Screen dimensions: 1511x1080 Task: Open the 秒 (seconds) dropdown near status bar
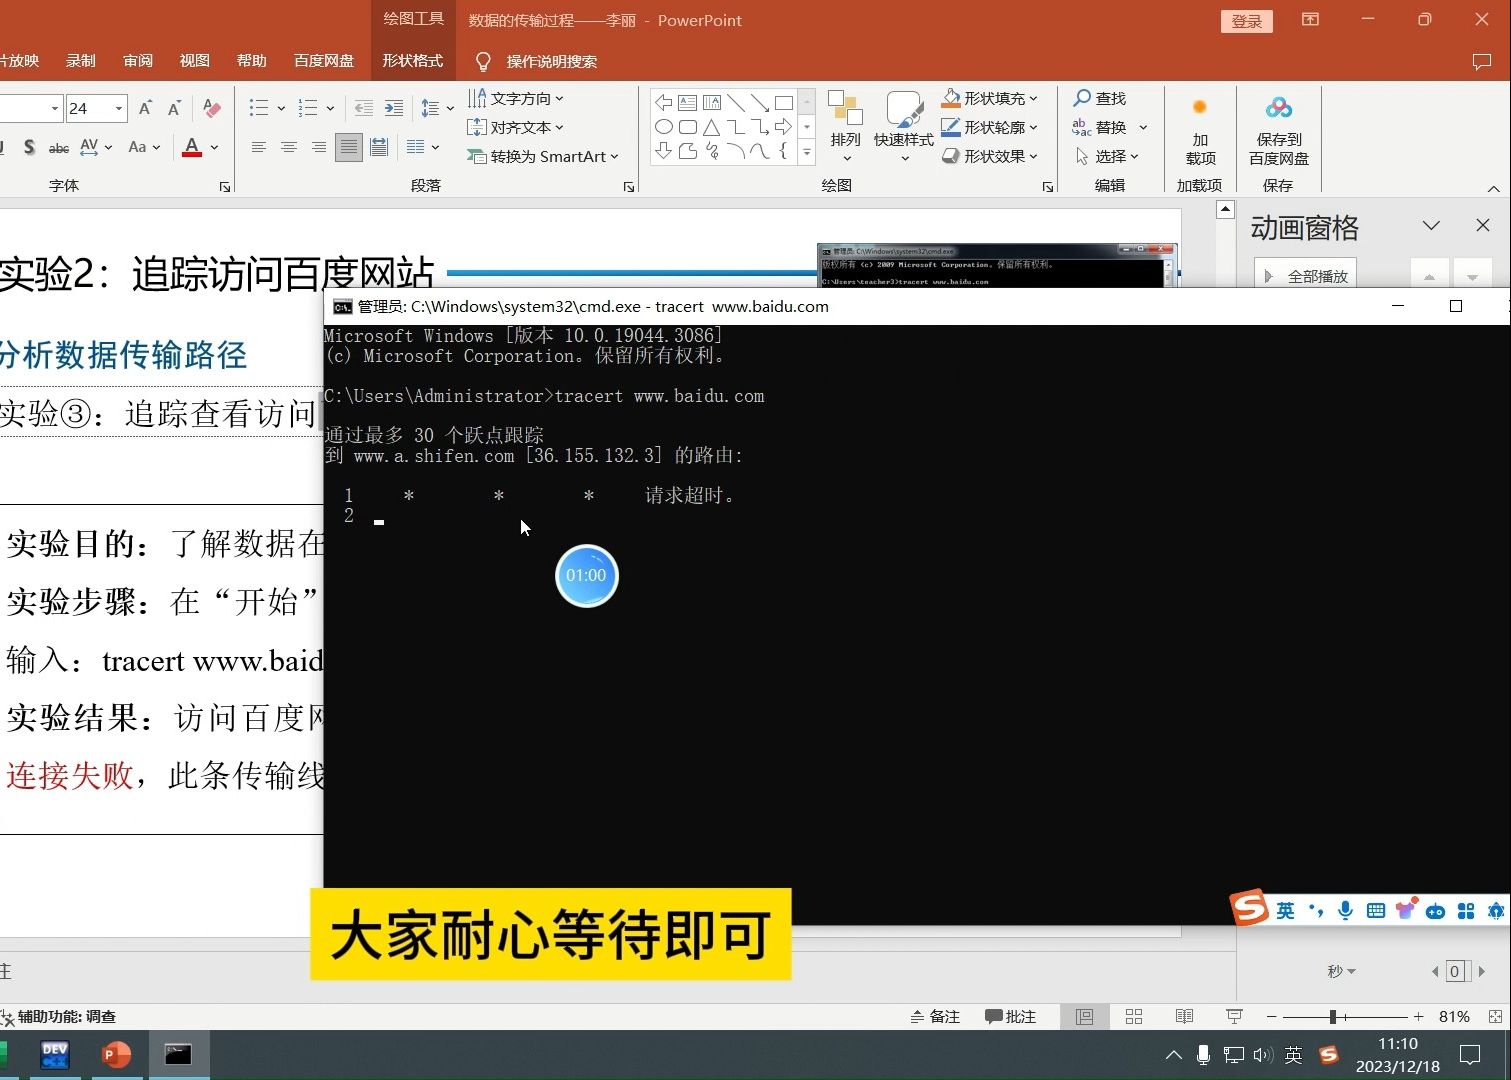tap(1340, 971)
